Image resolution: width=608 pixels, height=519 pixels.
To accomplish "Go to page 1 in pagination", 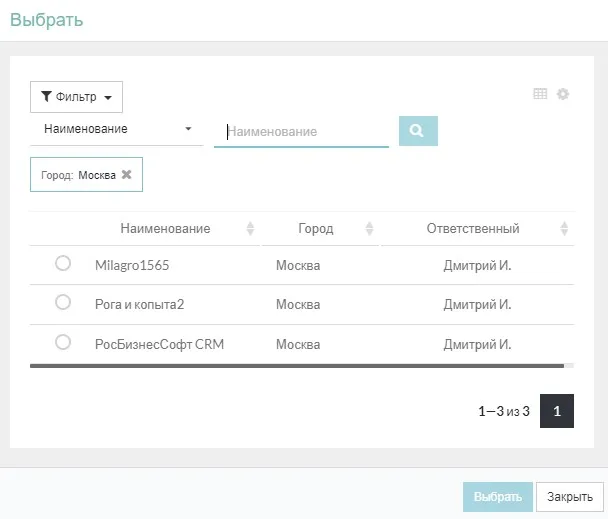I will click(557, 411).
